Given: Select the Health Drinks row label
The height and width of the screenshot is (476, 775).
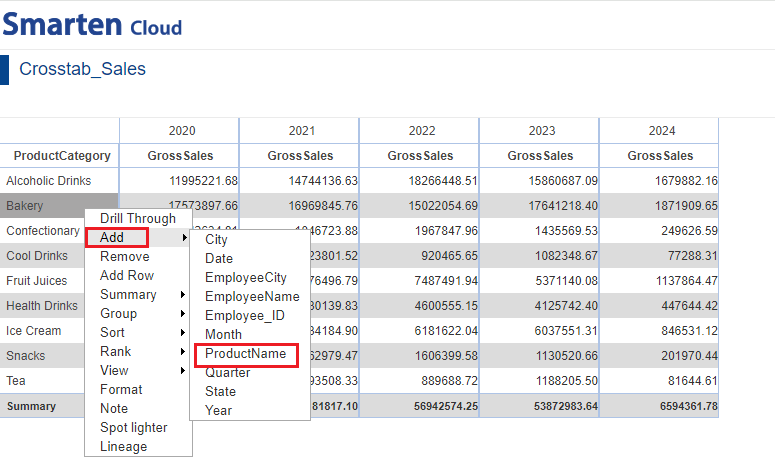Looking at the screenshot, I should (42, 306).
